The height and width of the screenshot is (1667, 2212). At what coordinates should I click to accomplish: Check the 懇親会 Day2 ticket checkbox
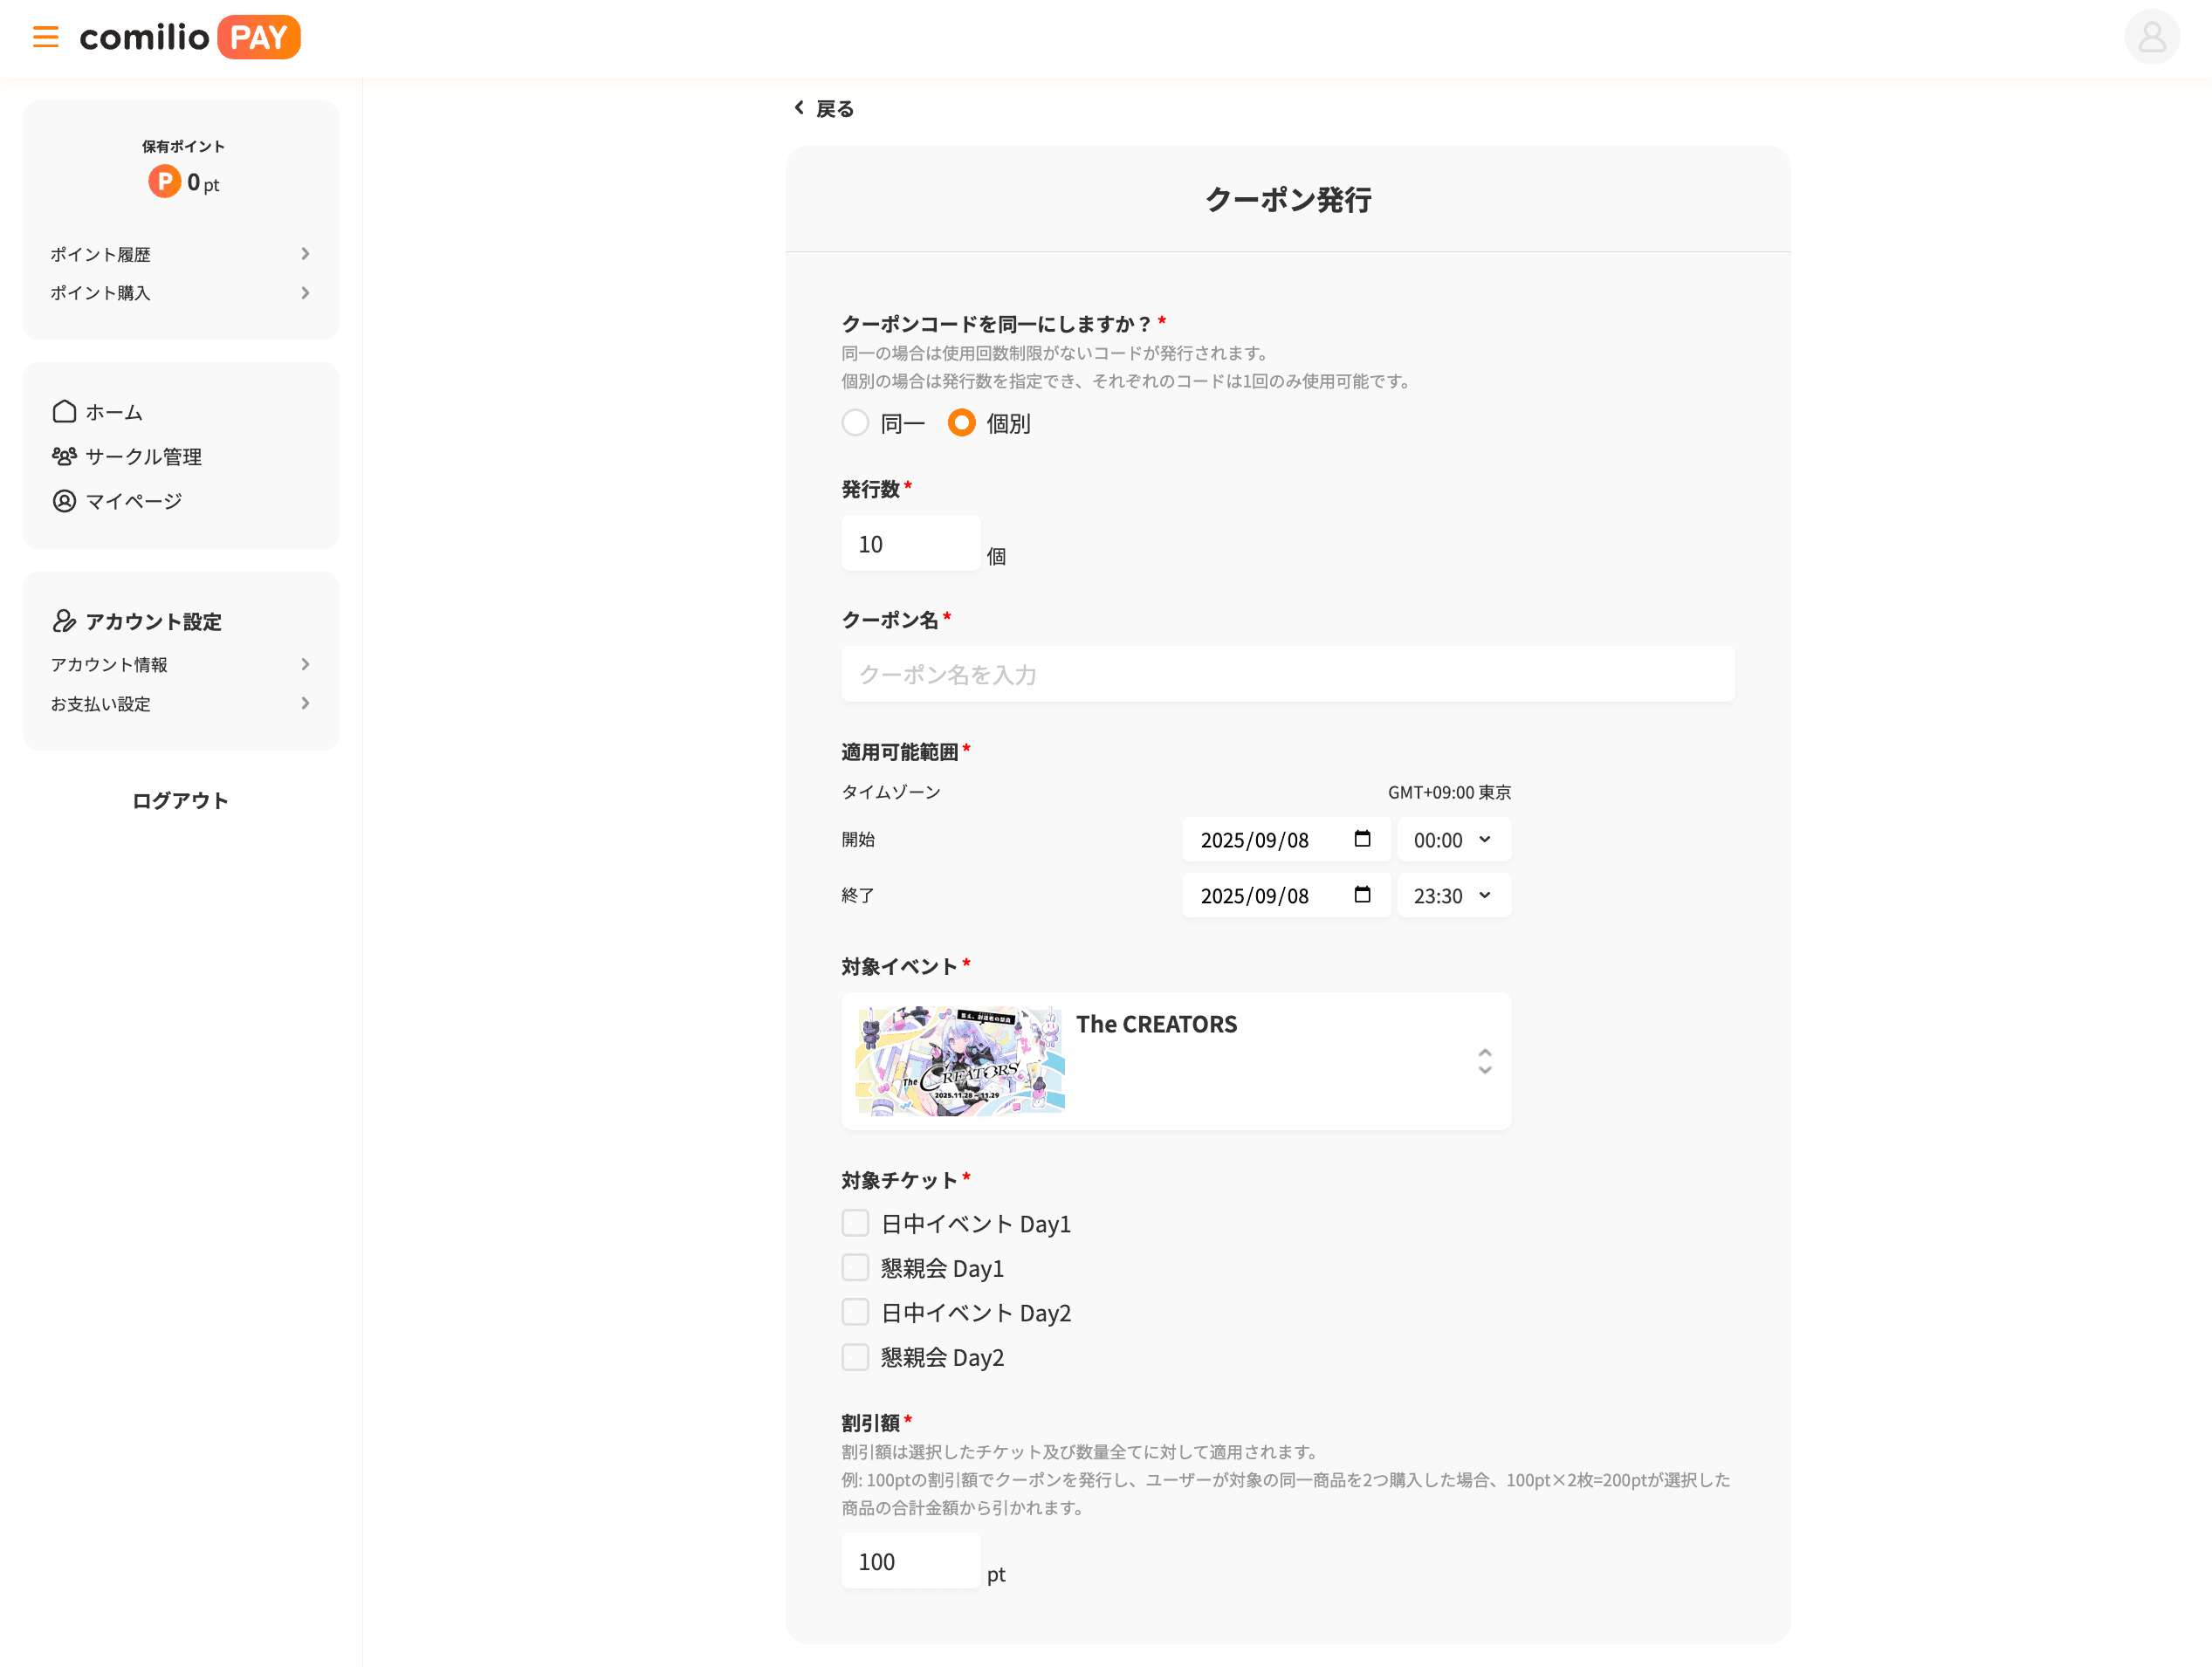855,1357
